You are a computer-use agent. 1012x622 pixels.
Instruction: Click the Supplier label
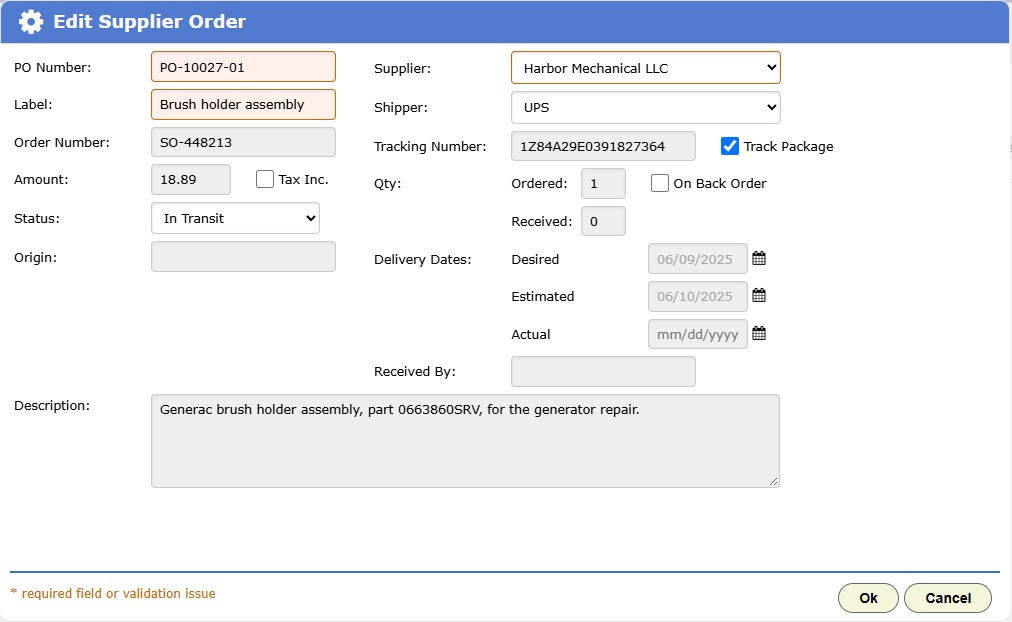click(x=403, y=68)
